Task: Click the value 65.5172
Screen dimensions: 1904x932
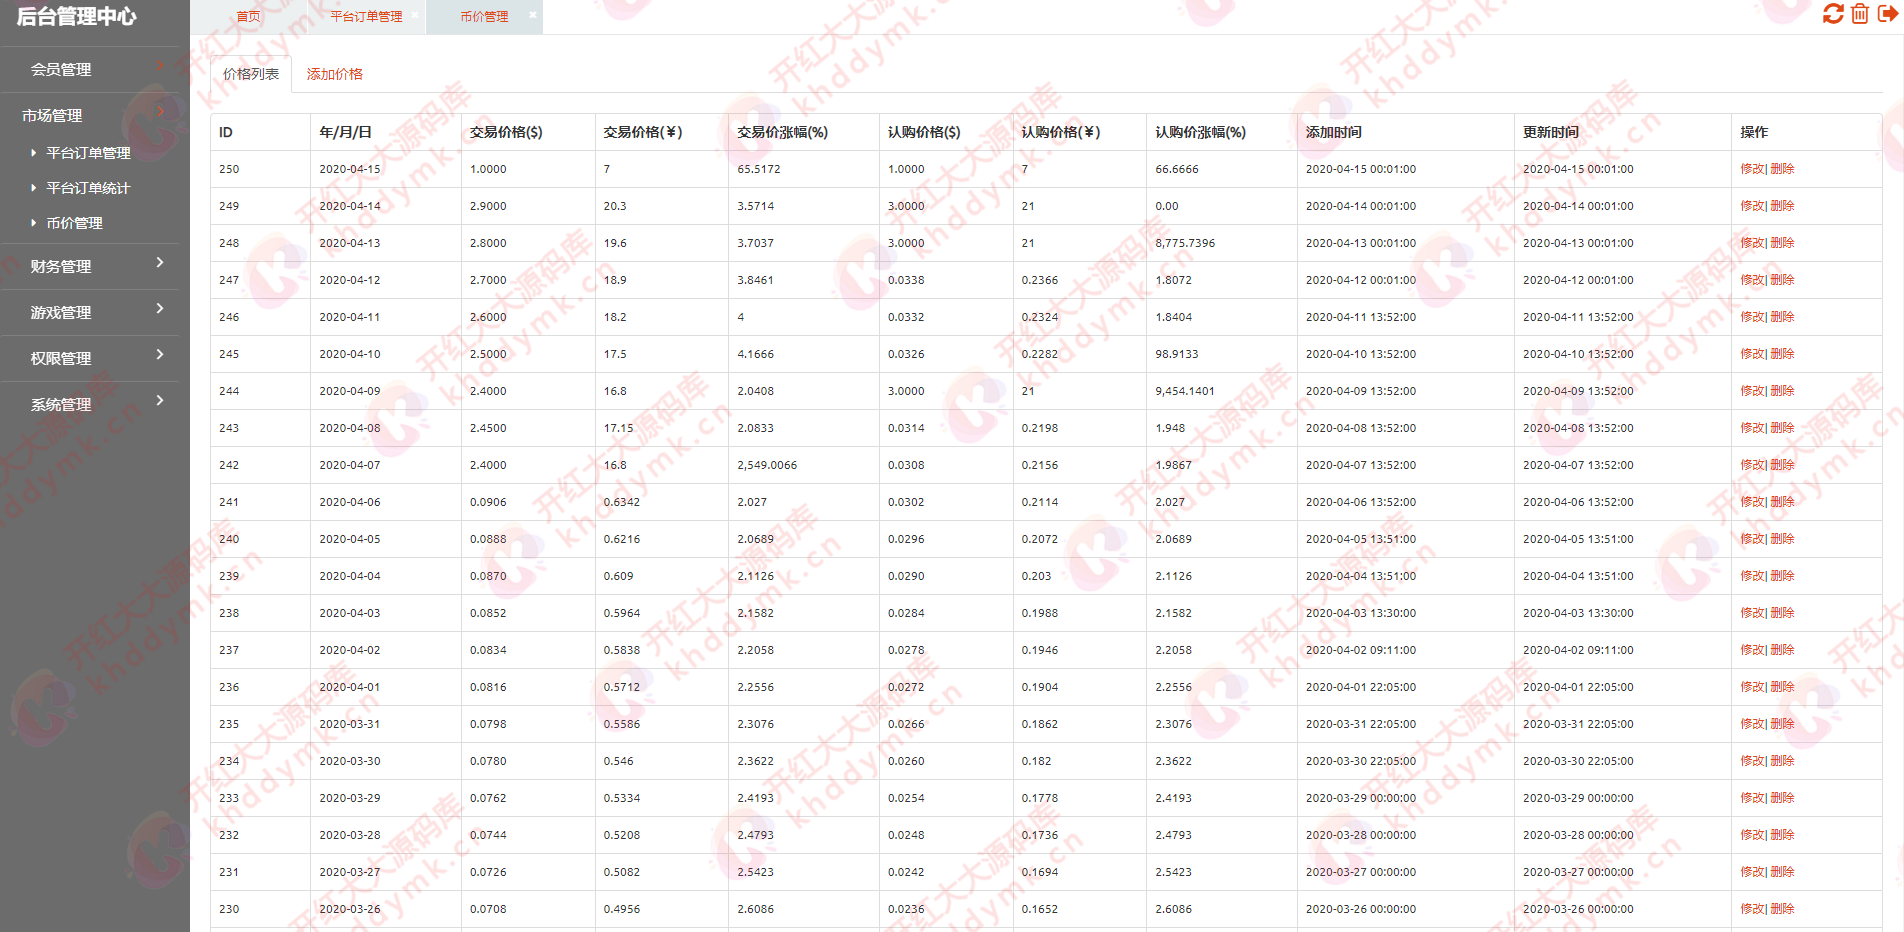Action: pos(759,169)
